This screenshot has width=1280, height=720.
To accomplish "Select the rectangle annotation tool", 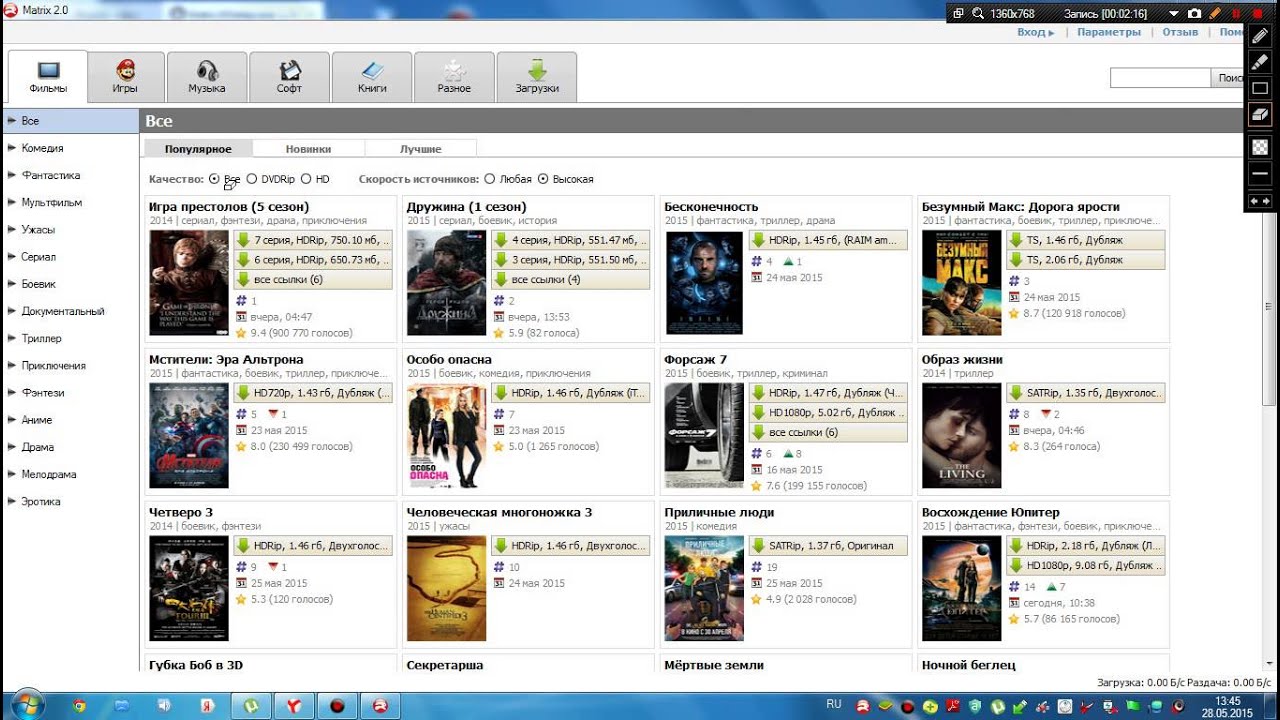I will point(1260,87).
